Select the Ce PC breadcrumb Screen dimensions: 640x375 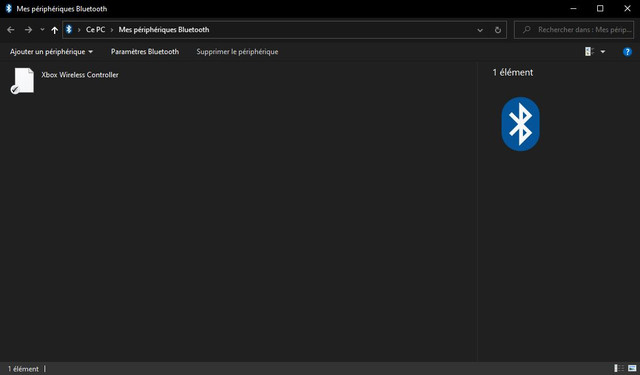coord(96,30)
